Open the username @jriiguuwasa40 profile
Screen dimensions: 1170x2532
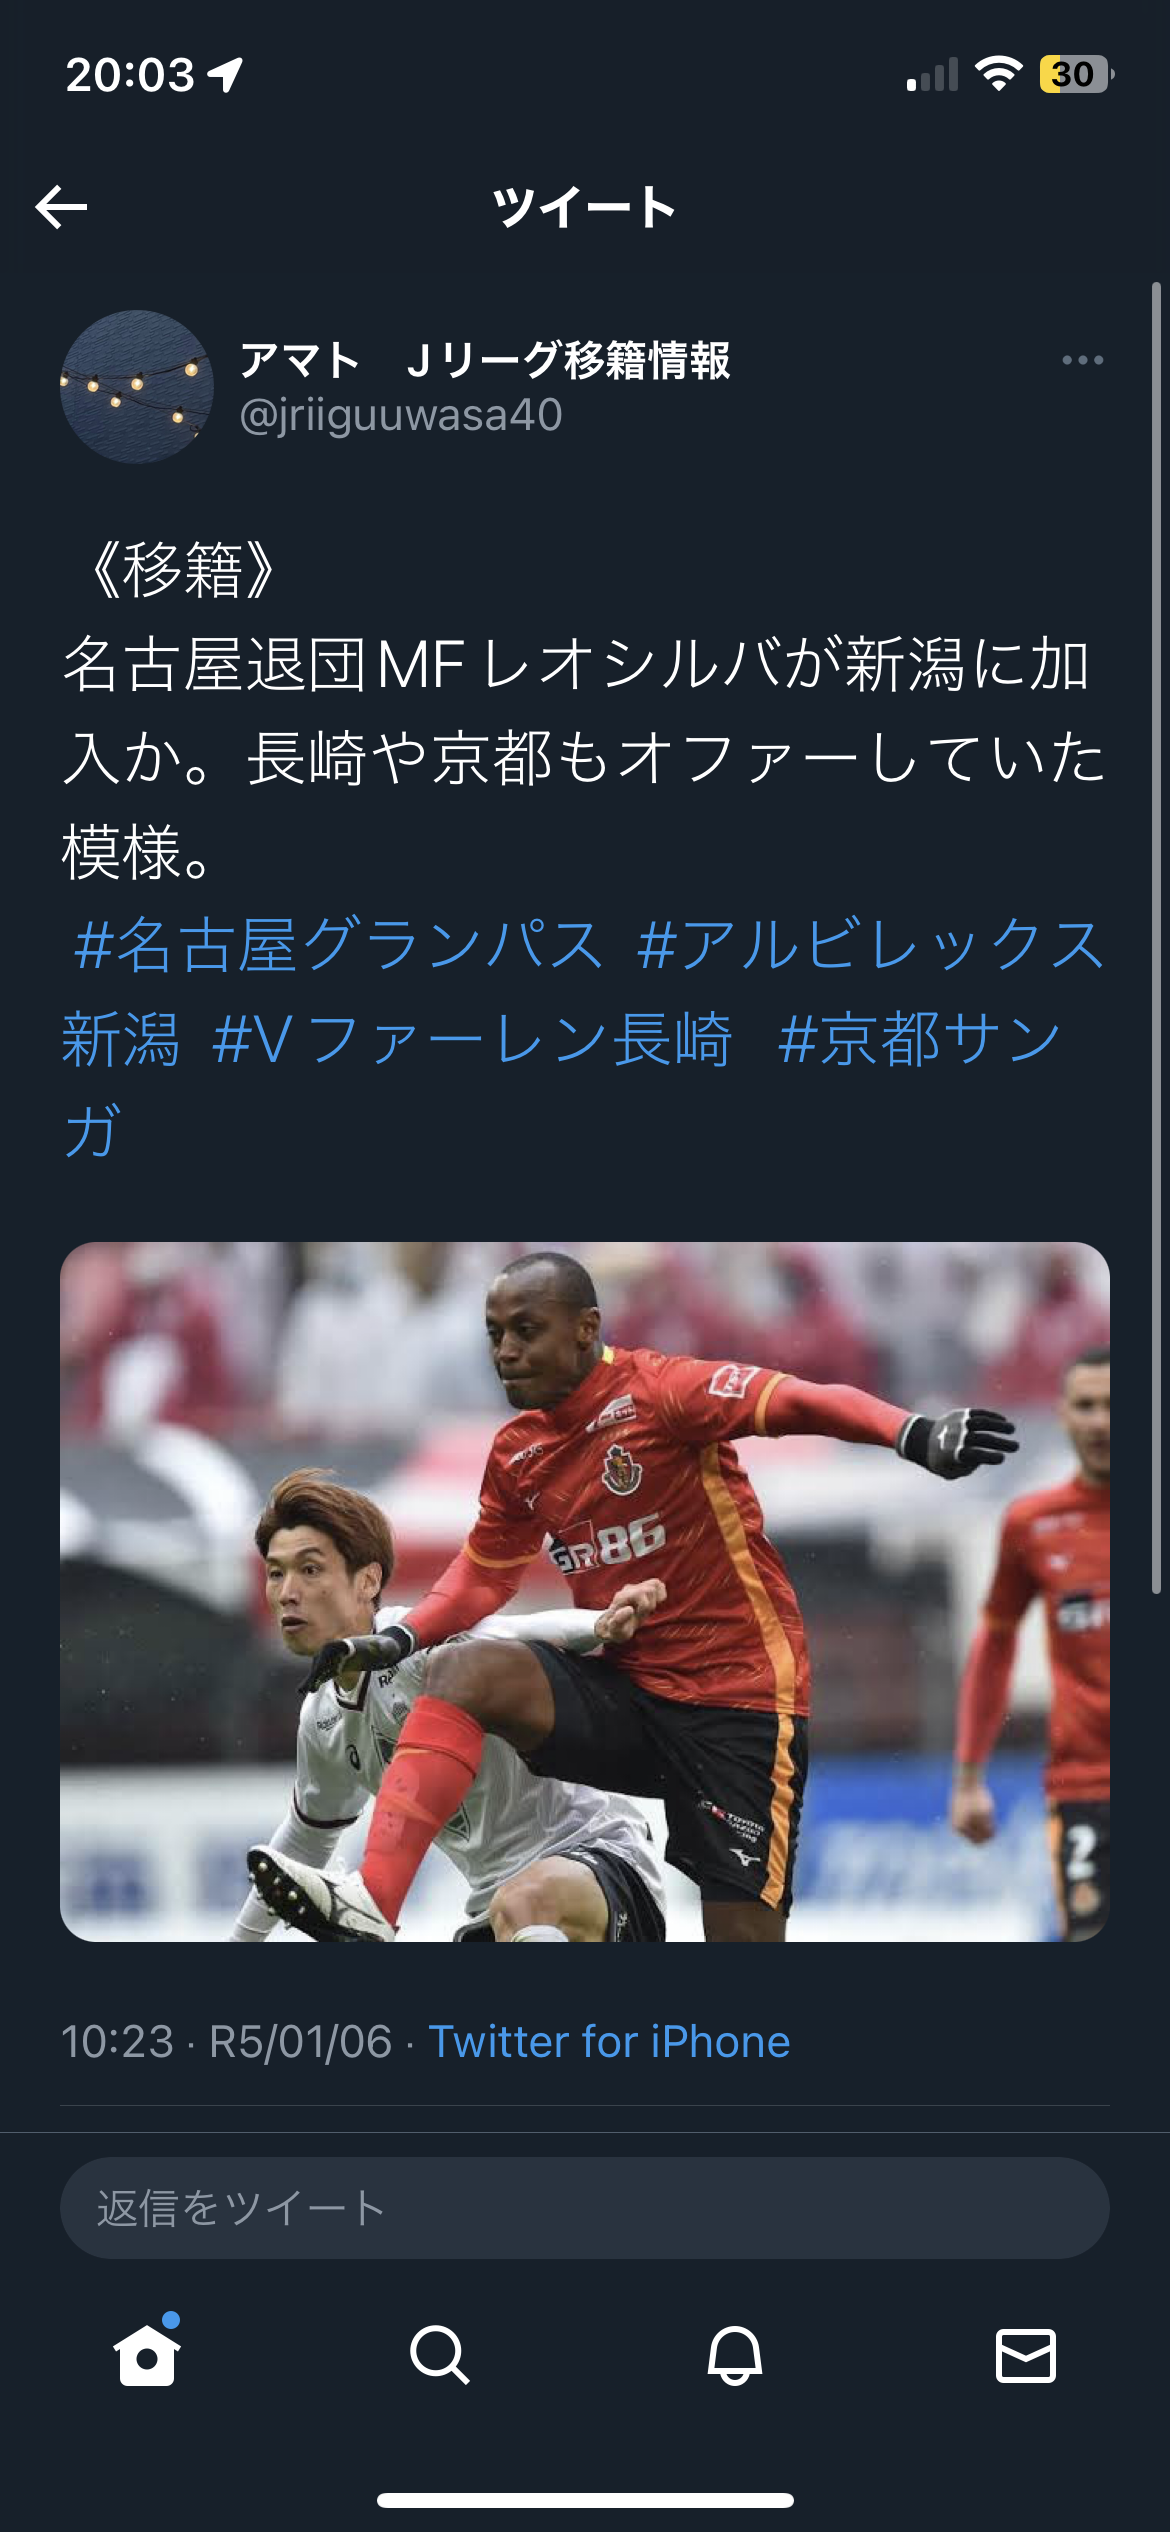pos(401,415)
